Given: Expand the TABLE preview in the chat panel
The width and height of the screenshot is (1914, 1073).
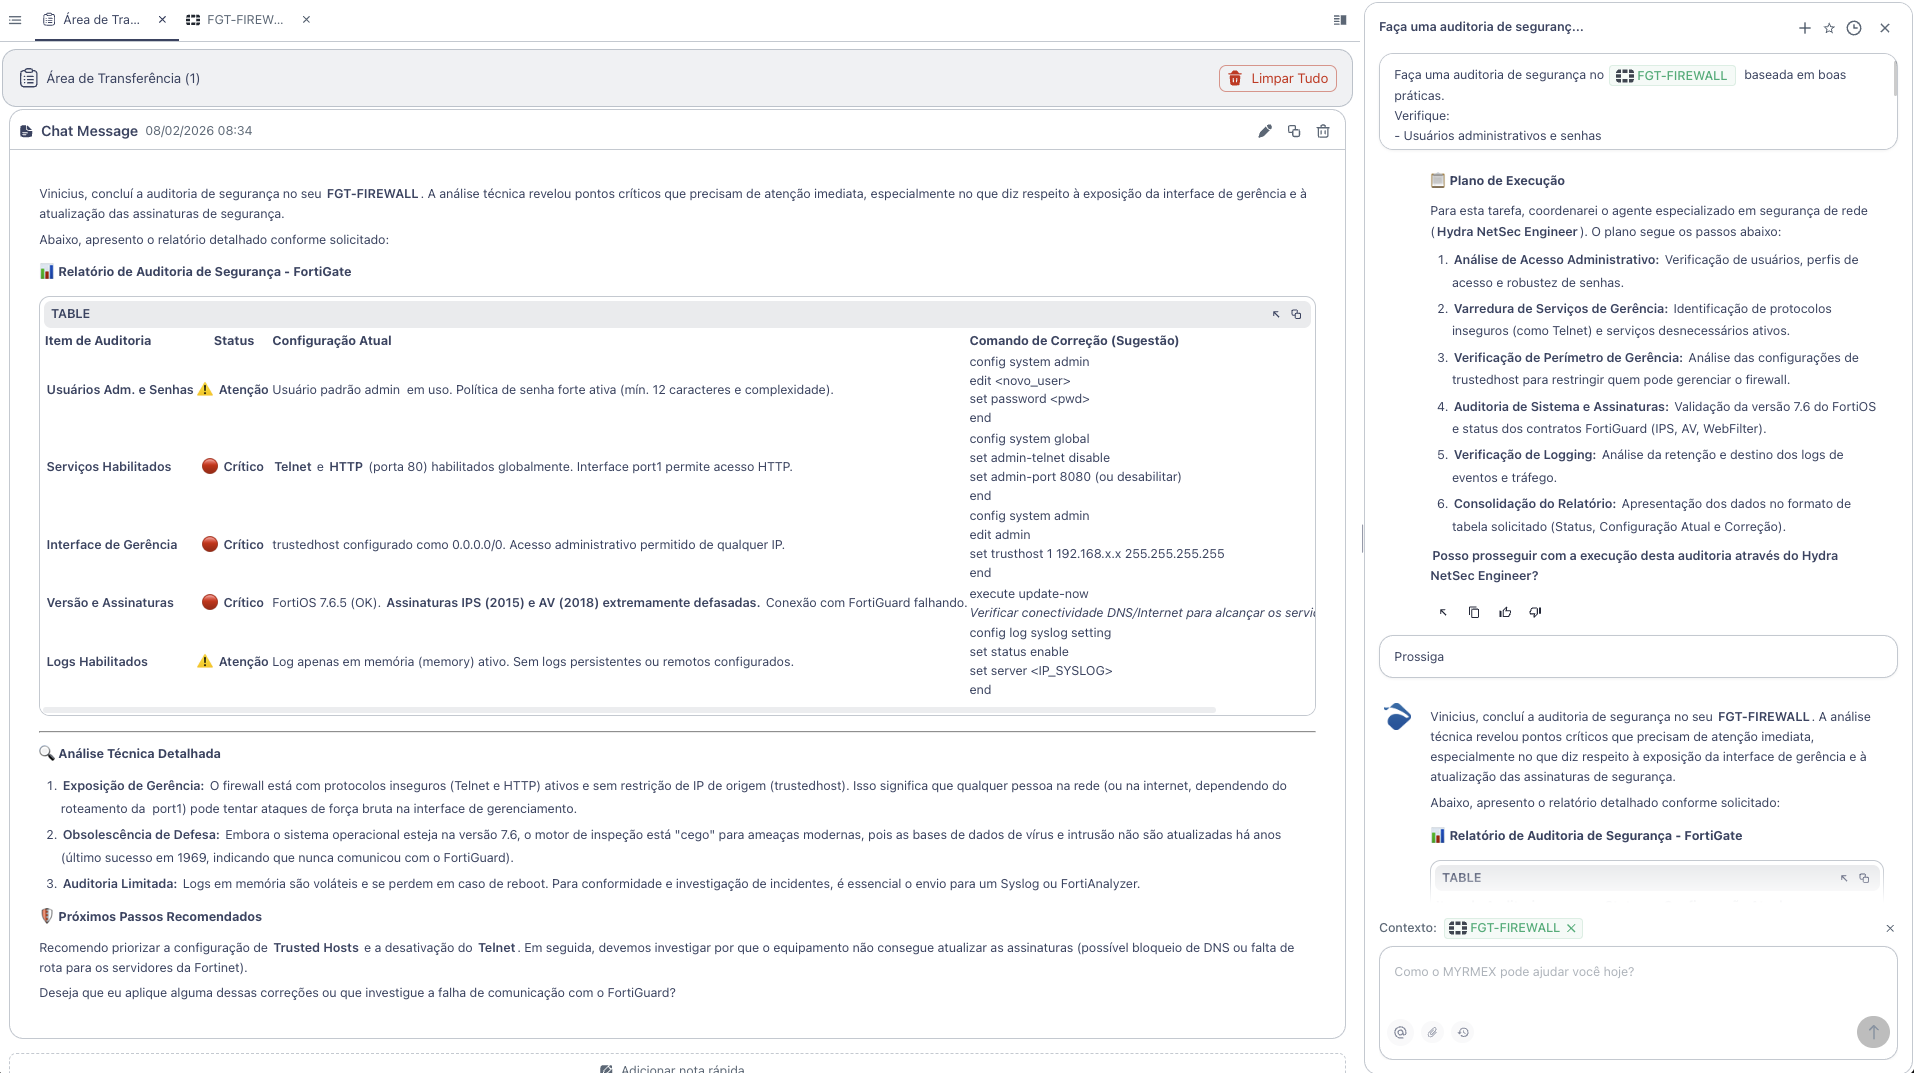Looking at the screenshot, I should 1843,877.
